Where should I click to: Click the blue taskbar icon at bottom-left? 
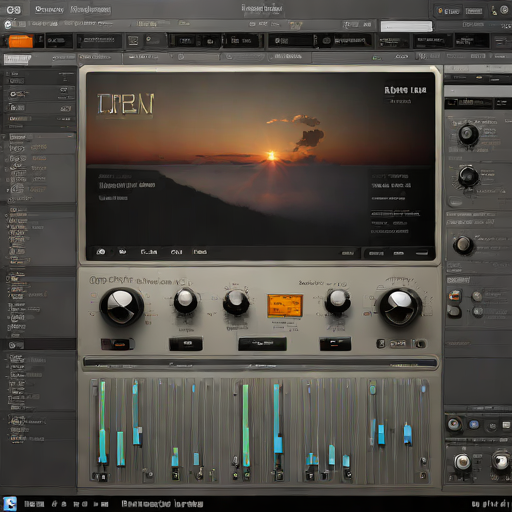(x=10, y=503)
